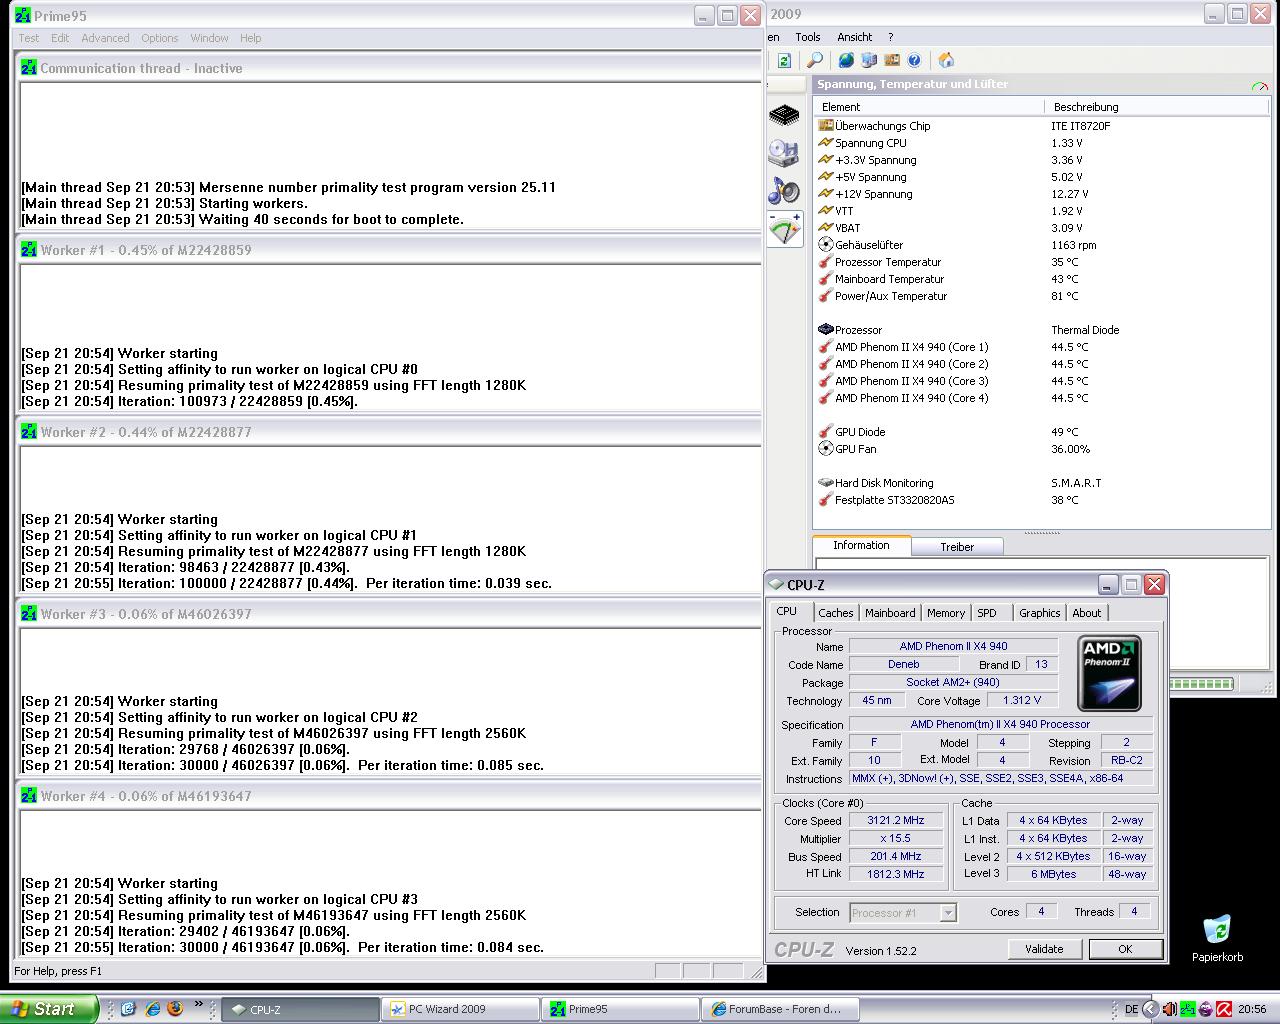Click the Communication thread window icon

pos(29,68)
